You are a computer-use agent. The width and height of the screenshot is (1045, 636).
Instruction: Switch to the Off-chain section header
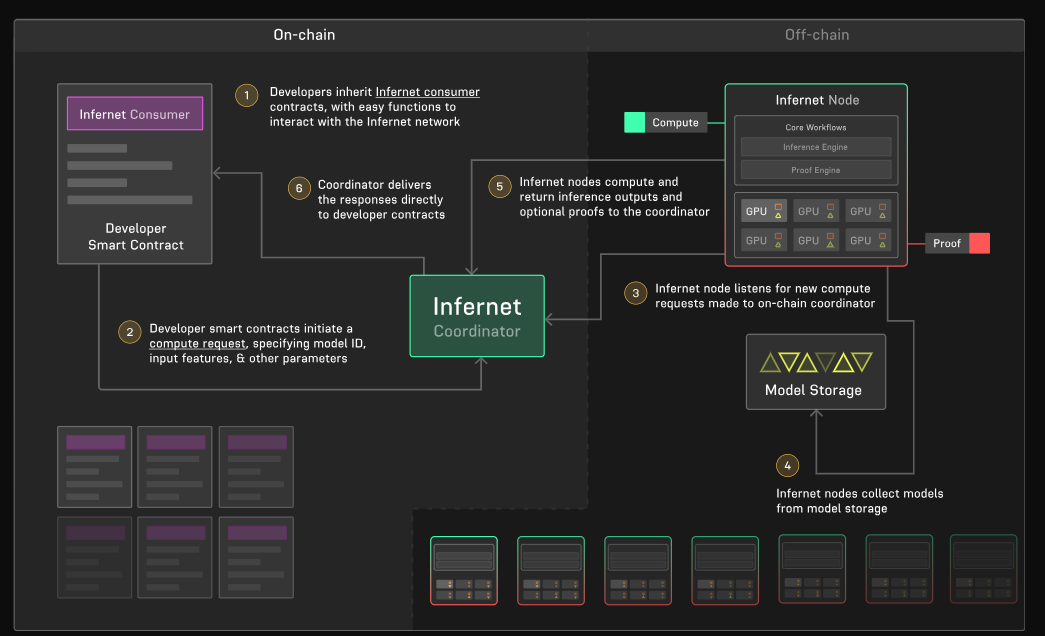[817, 35]
